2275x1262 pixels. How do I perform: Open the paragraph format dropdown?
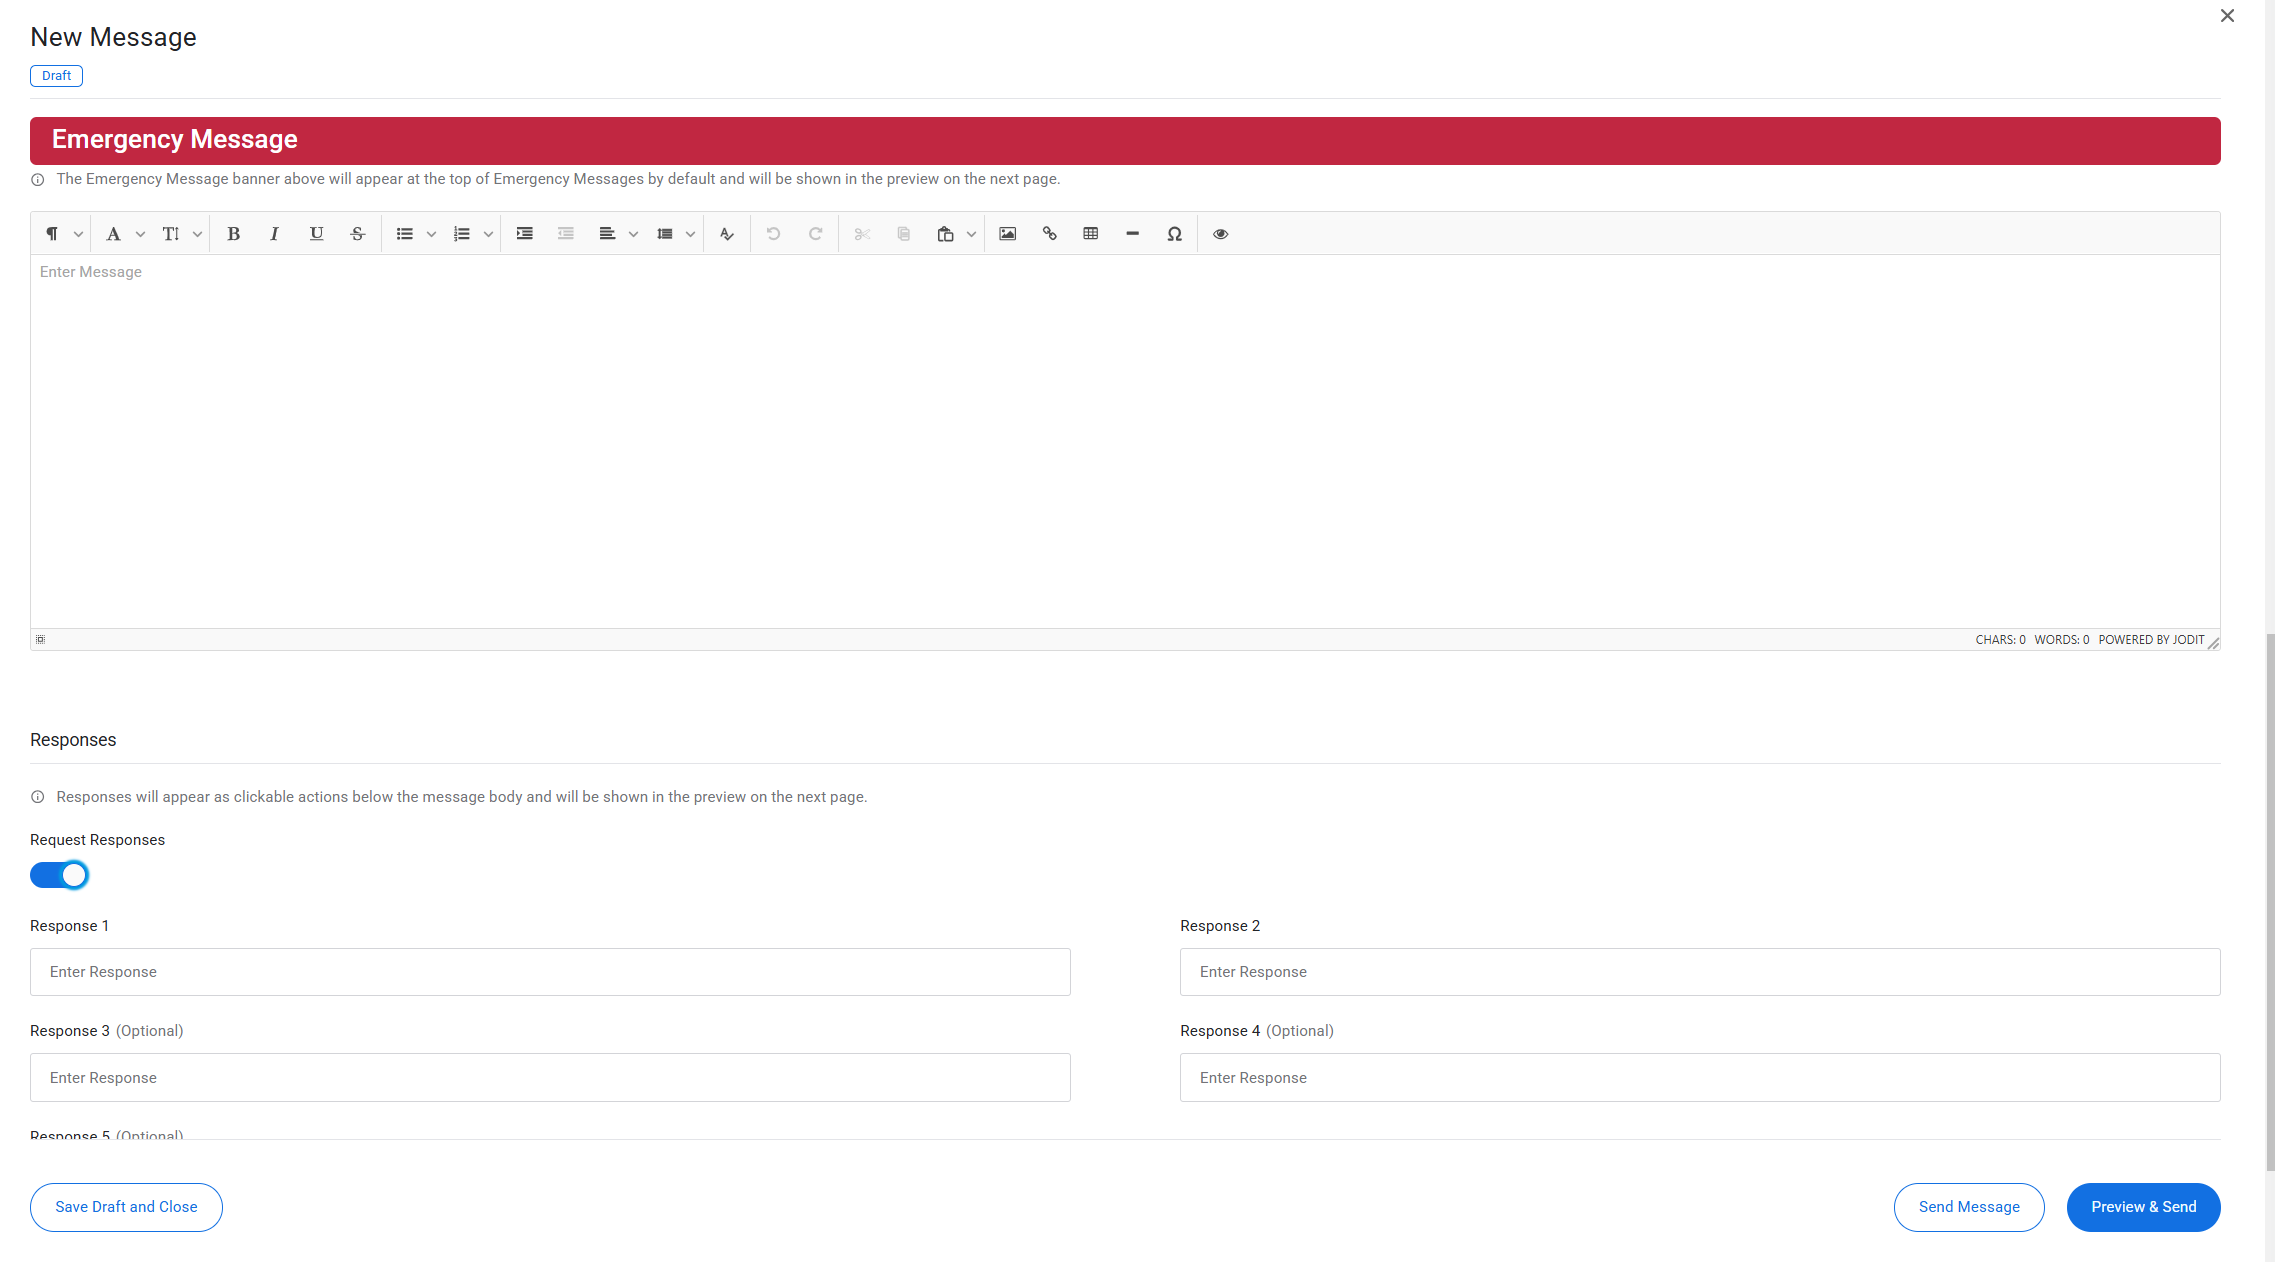(x=77, y=234)
